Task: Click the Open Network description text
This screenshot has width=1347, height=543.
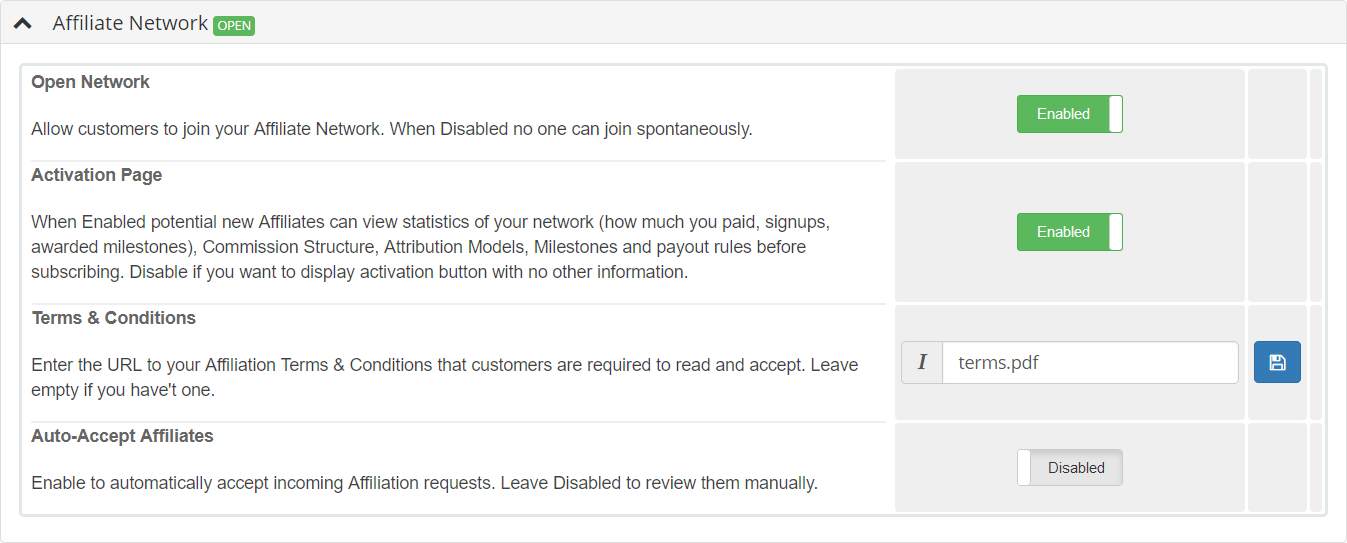Action: 391,129
